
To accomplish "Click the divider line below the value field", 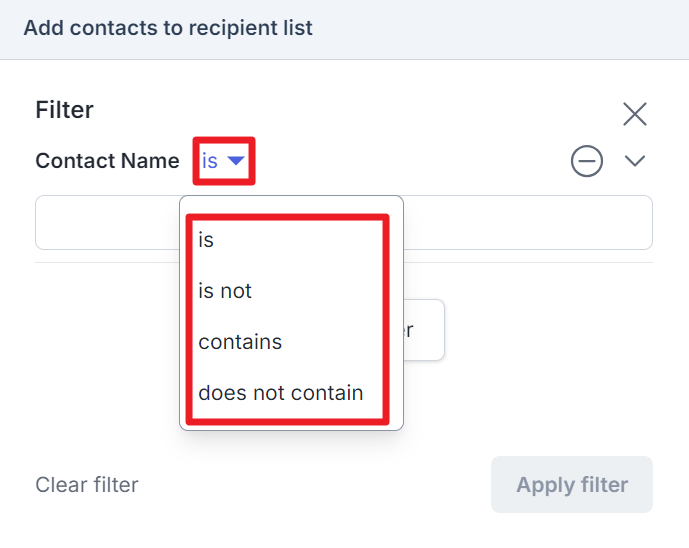I will [527, 263].
